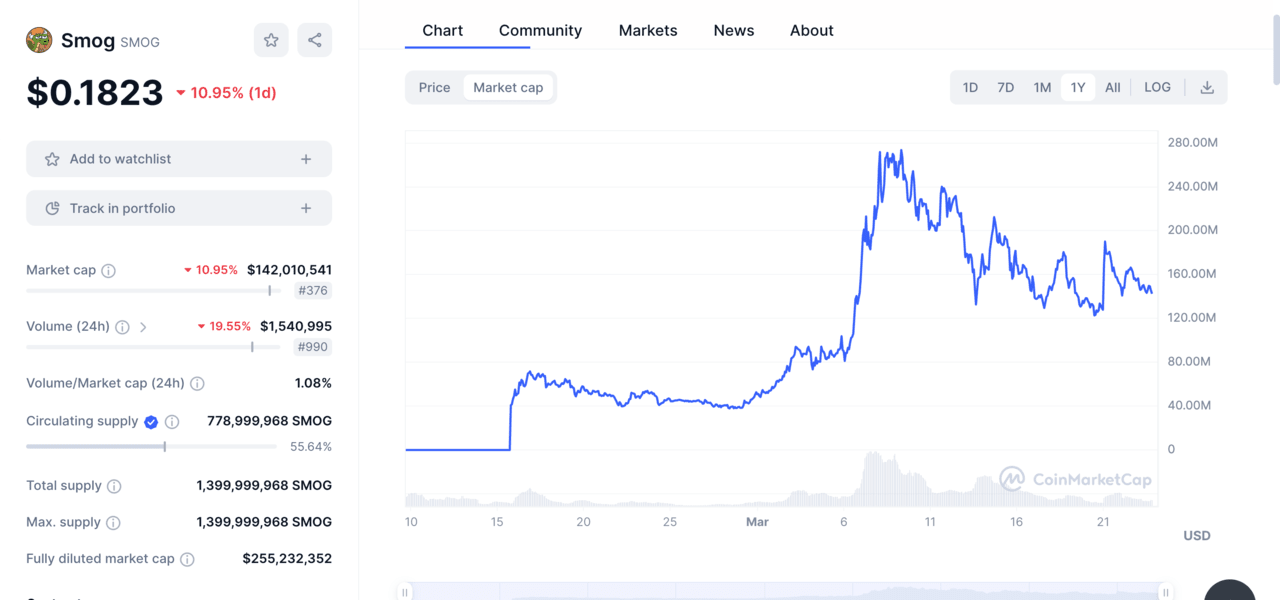The width and height of the screenshot is (1280, 600).
Task: Click the star favorite icon button
Action: 271,40
